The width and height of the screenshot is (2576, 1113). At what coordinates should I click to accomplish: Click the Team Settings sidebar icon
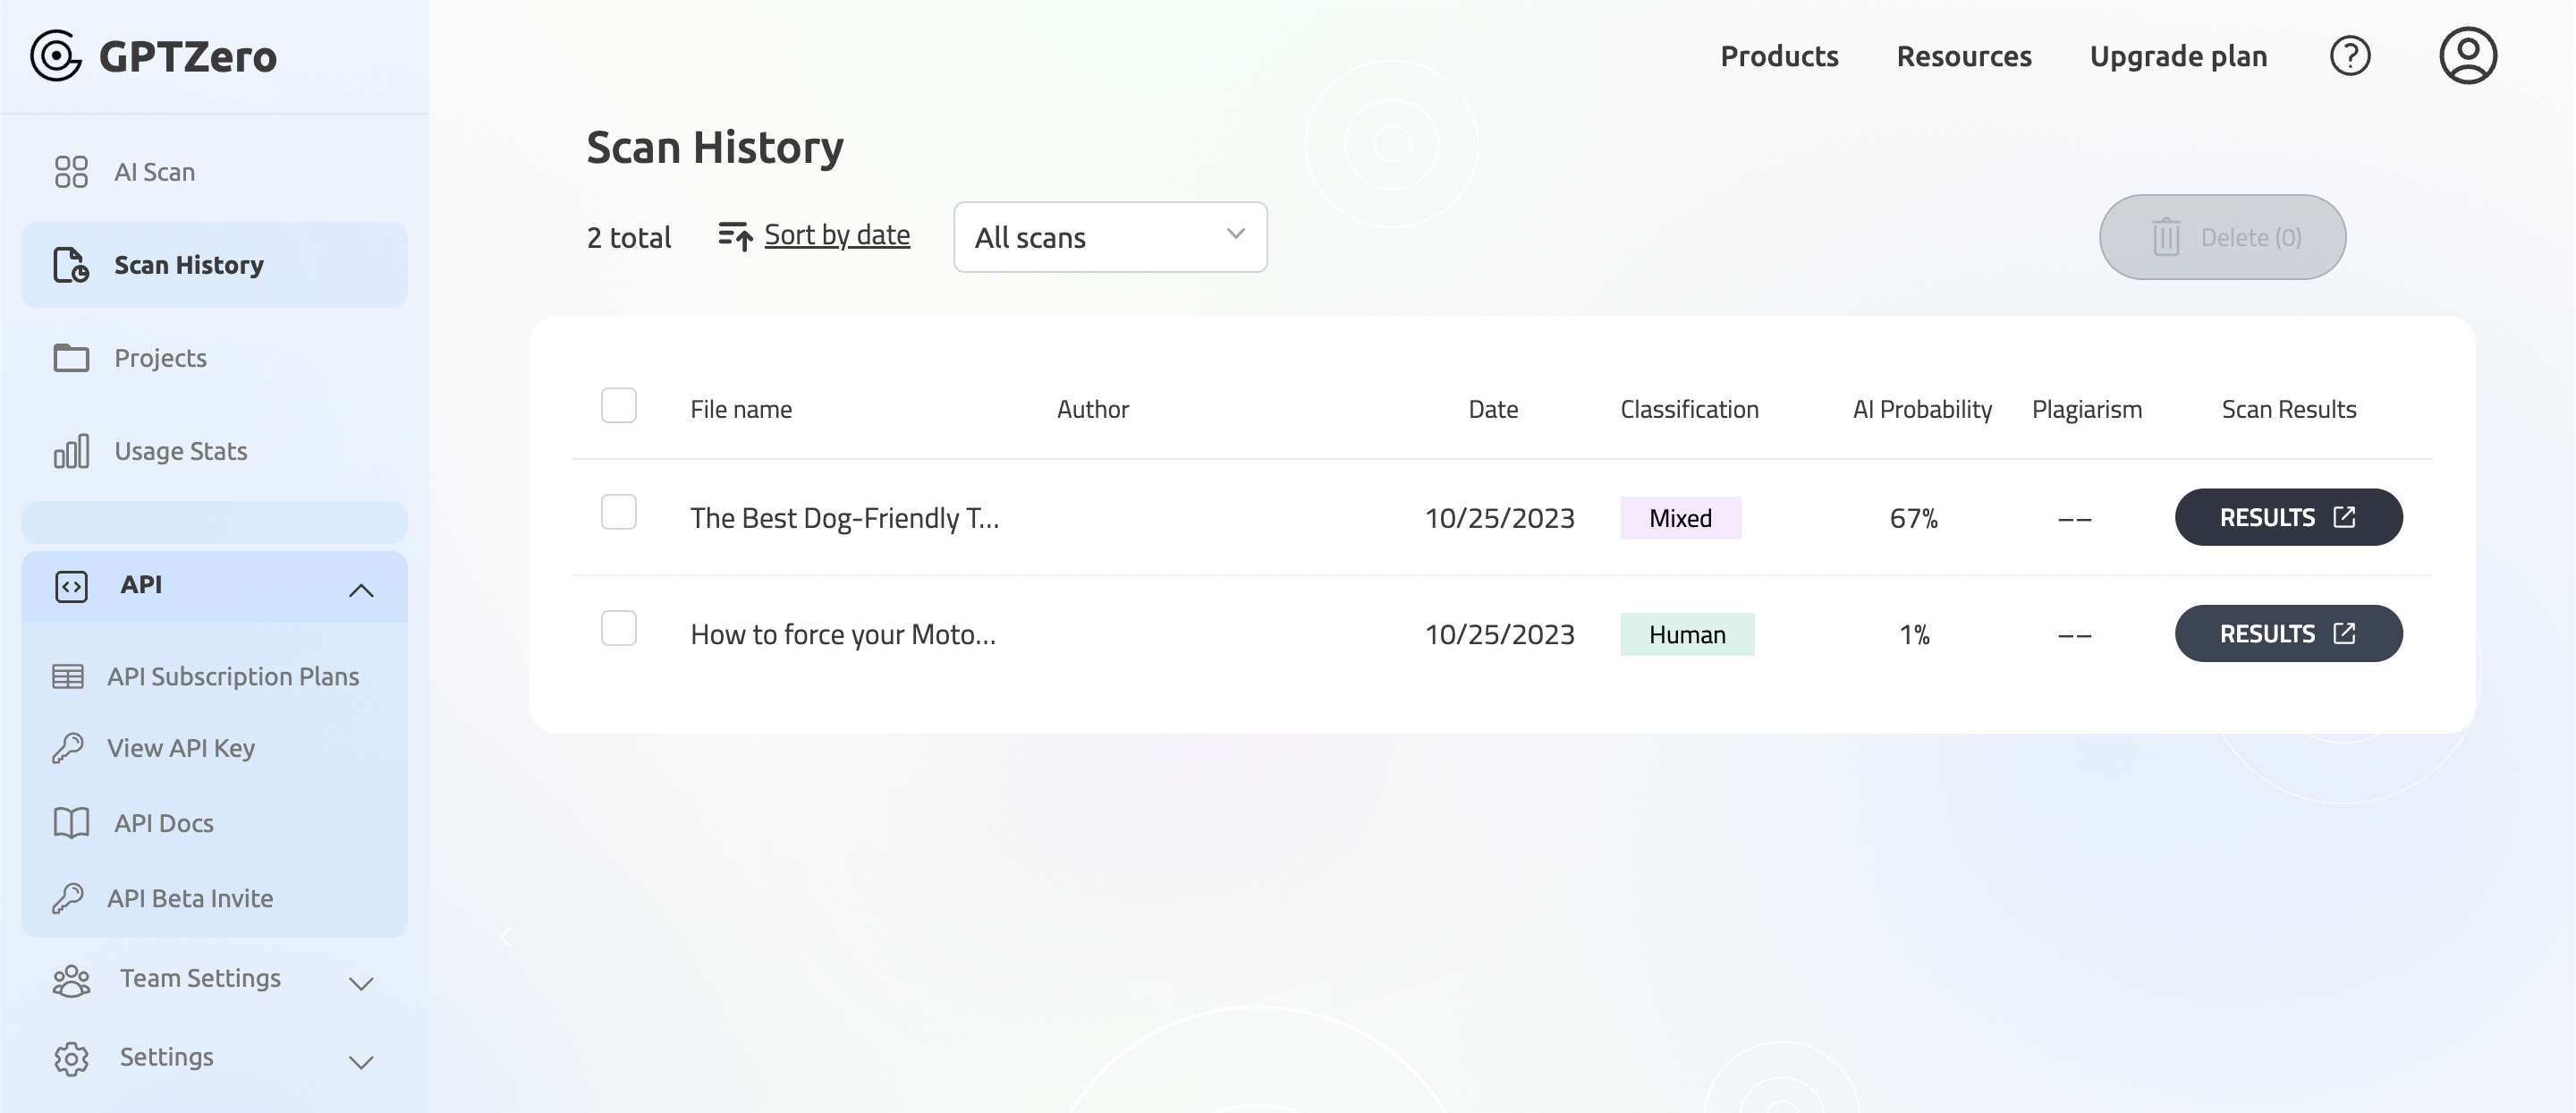click(x=69, y=976)
